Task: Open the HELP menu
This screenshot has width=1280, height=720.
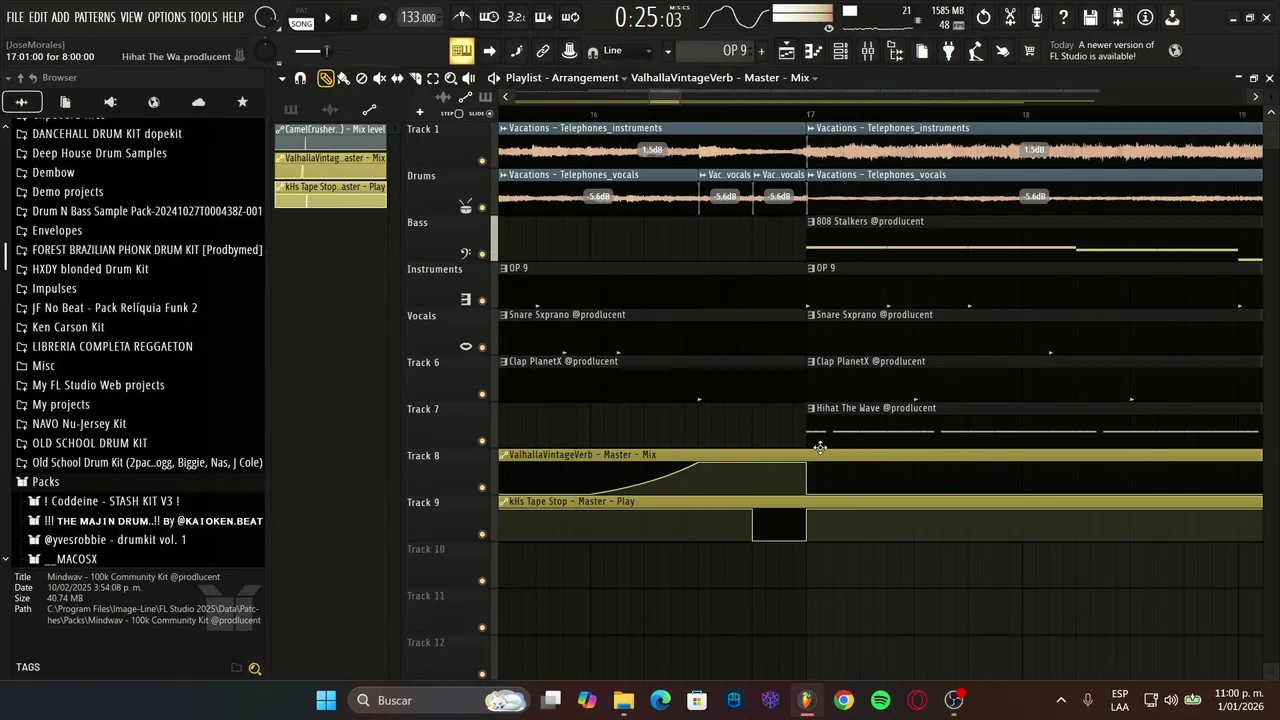Action: tap(233, 17)
